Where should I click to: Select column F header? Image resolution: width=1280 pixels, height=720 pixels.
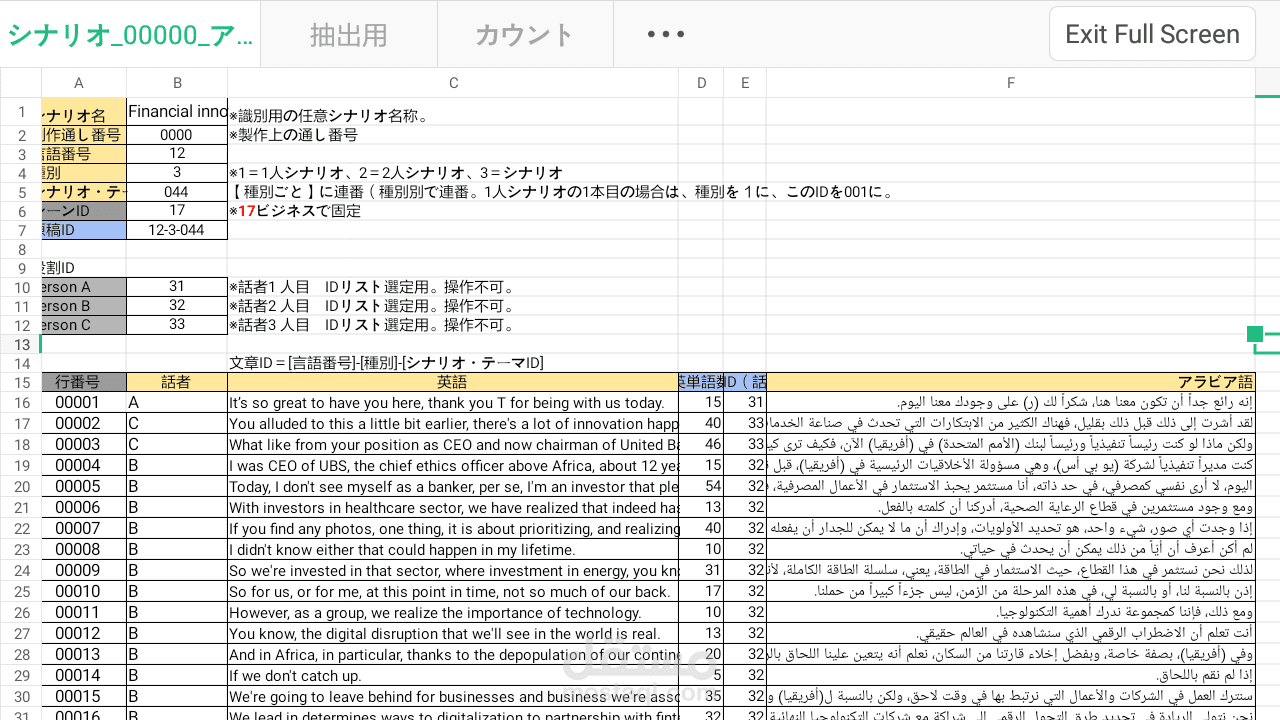coord(1010,83)
